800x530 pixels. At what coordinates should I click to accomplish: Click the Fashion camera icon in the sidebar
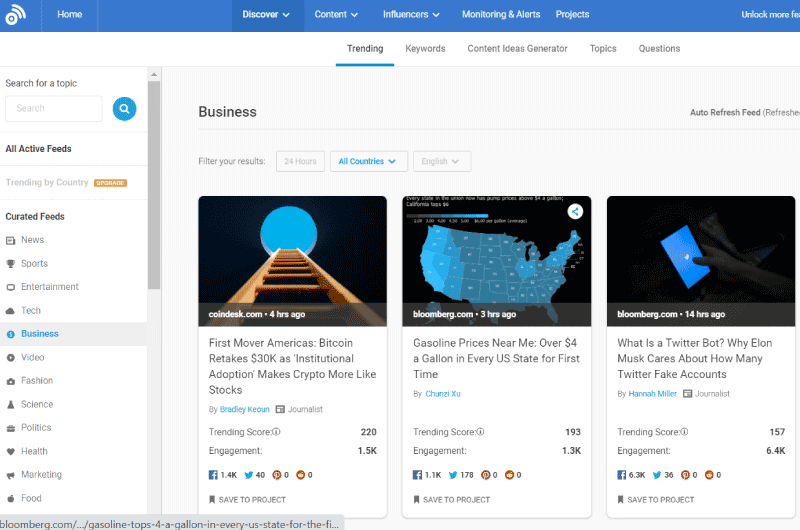click(10, 381)
